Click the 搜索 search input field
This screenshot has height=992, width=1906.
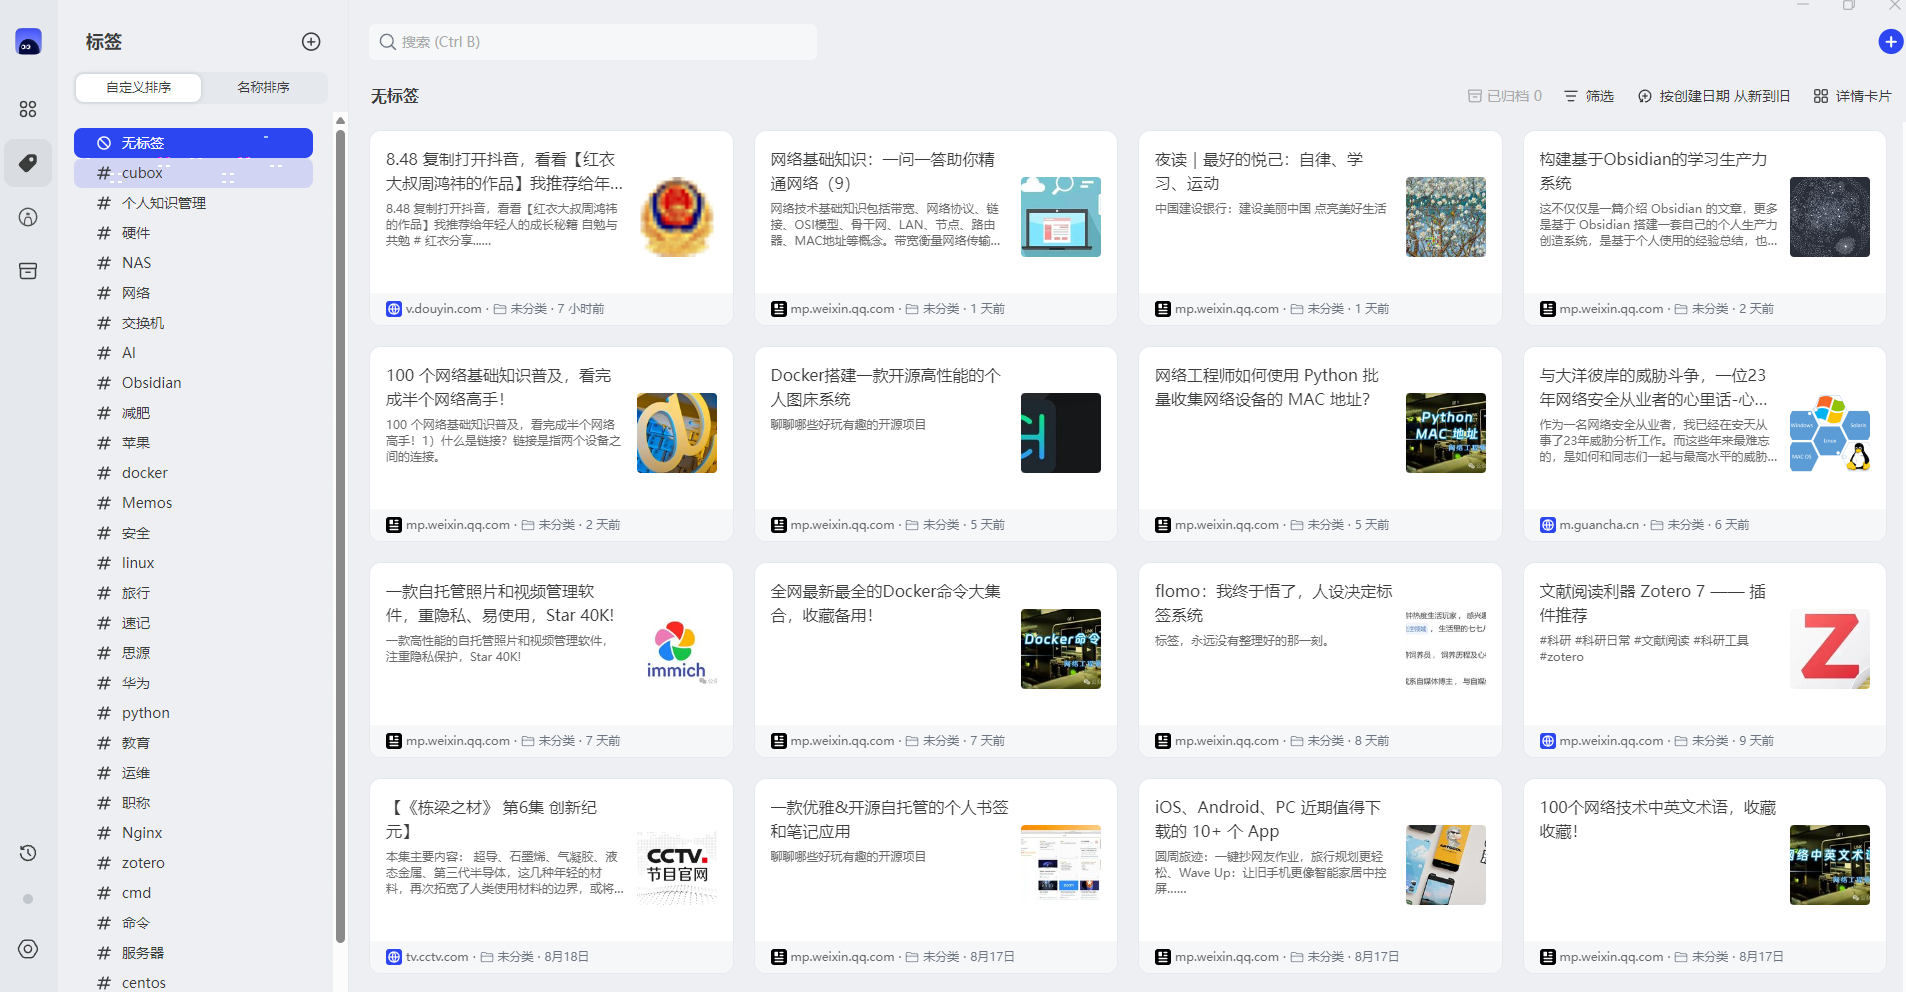[x=593, y=42]
